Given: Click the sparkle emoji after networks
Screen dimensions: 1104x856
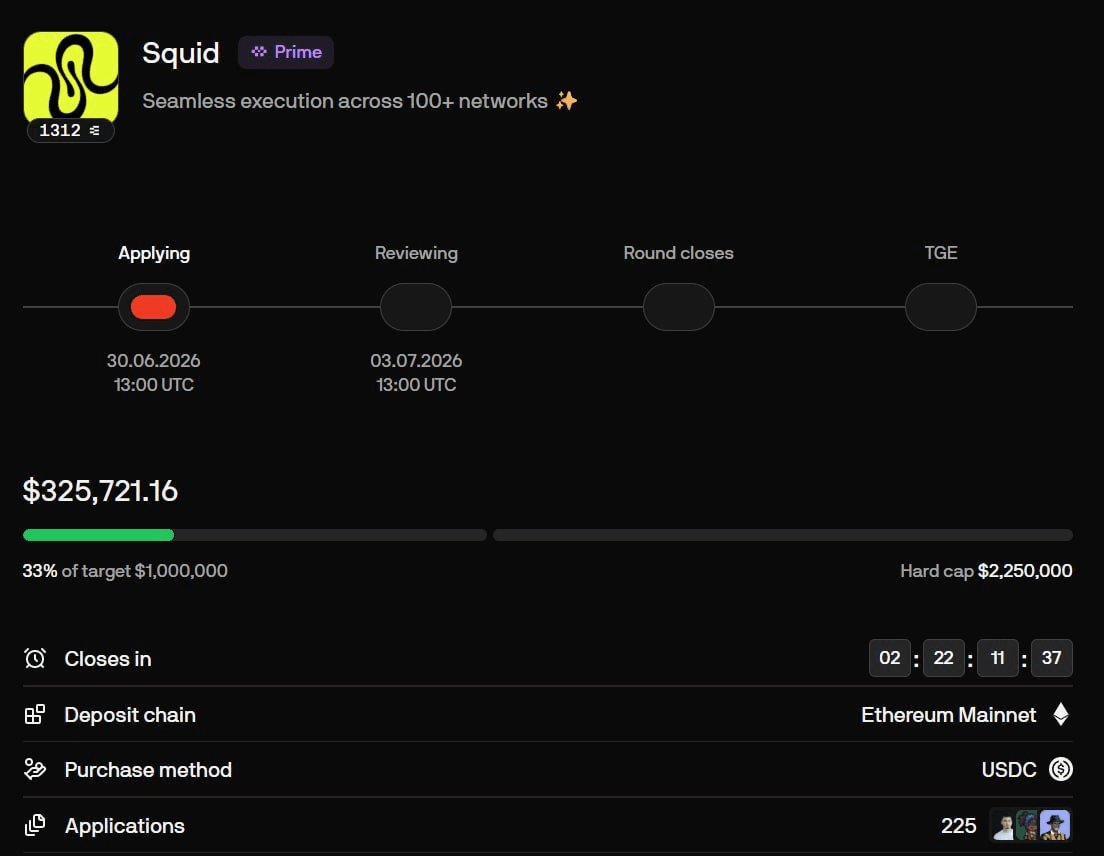Looking at the screenshot, I should (566, 101).
